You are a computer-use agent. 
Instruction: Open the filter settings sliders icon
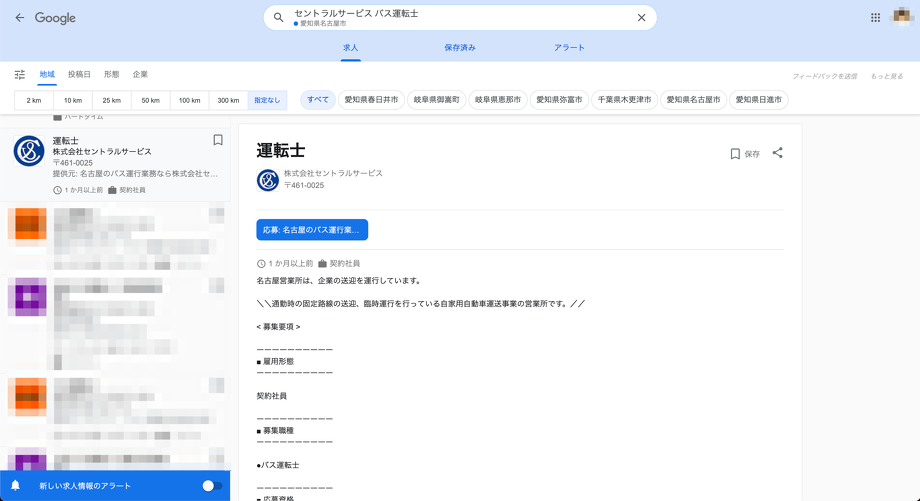coord(20,75)
